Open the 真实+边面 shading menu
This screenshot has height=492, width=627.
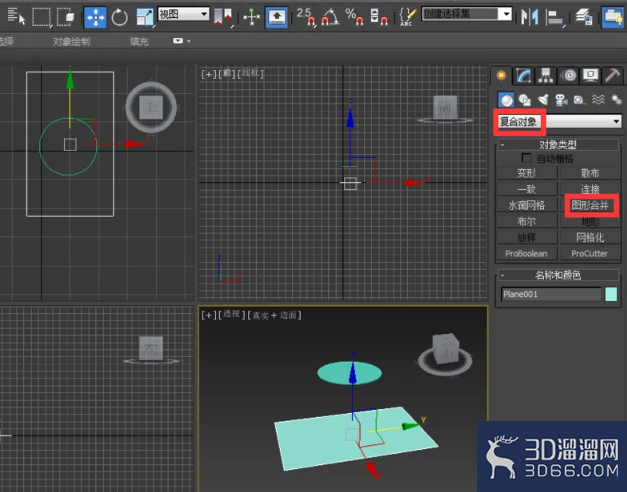pyautogui.click(x=274, y=315)
